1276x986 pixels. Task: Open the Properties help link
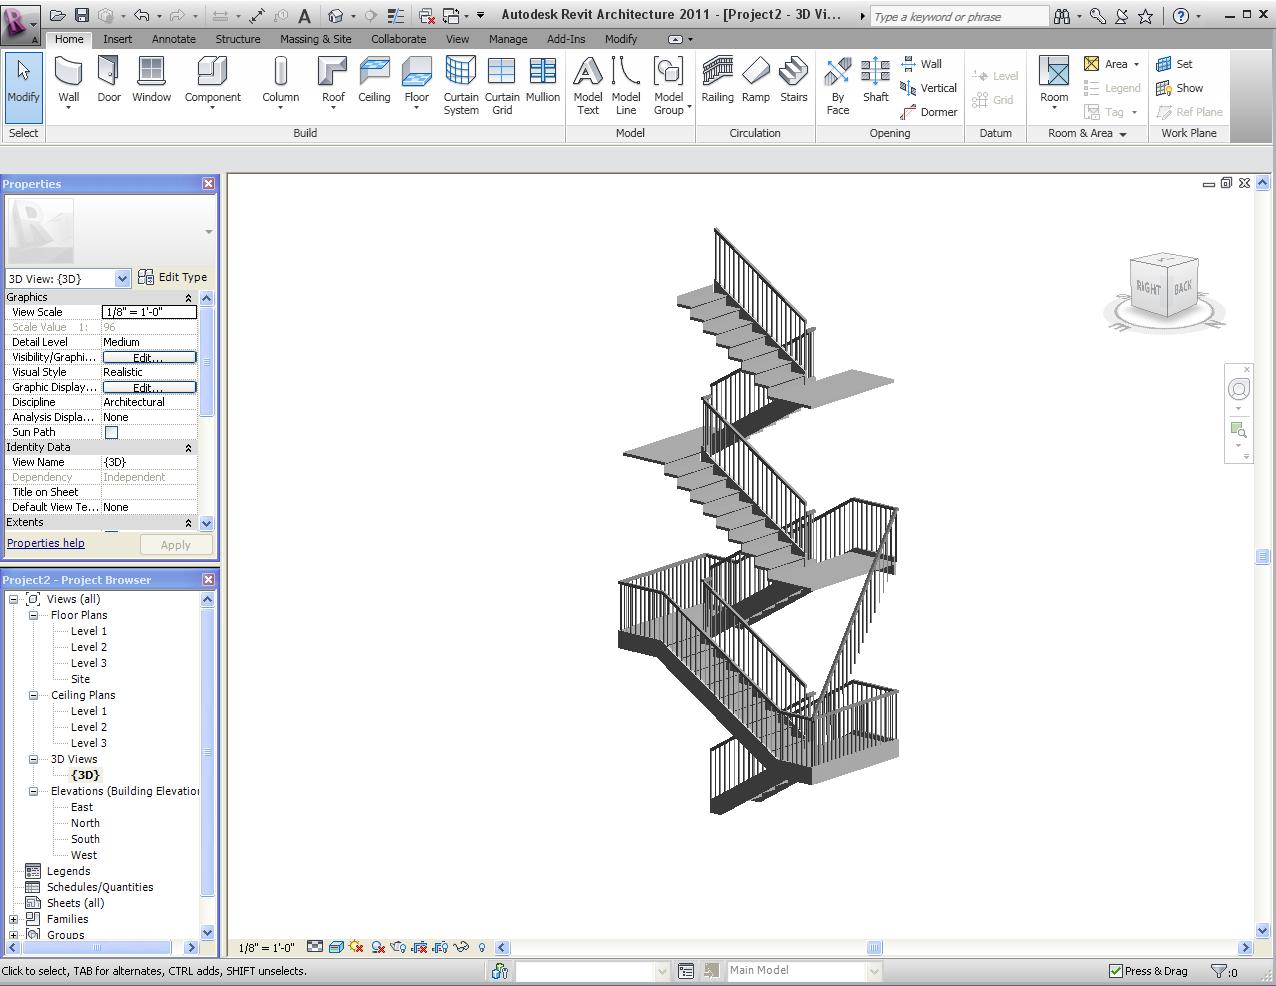pyautogui.click(x=46, y=543)
